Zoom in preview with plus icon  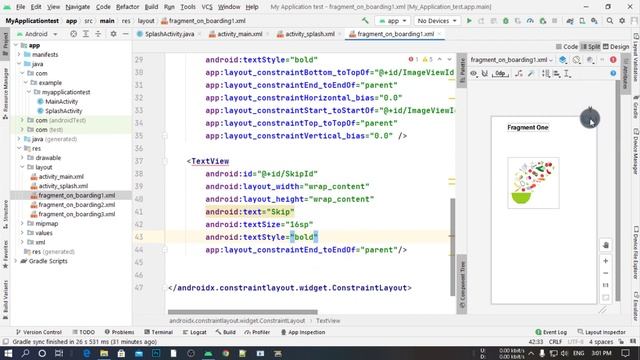coord(606,261)
